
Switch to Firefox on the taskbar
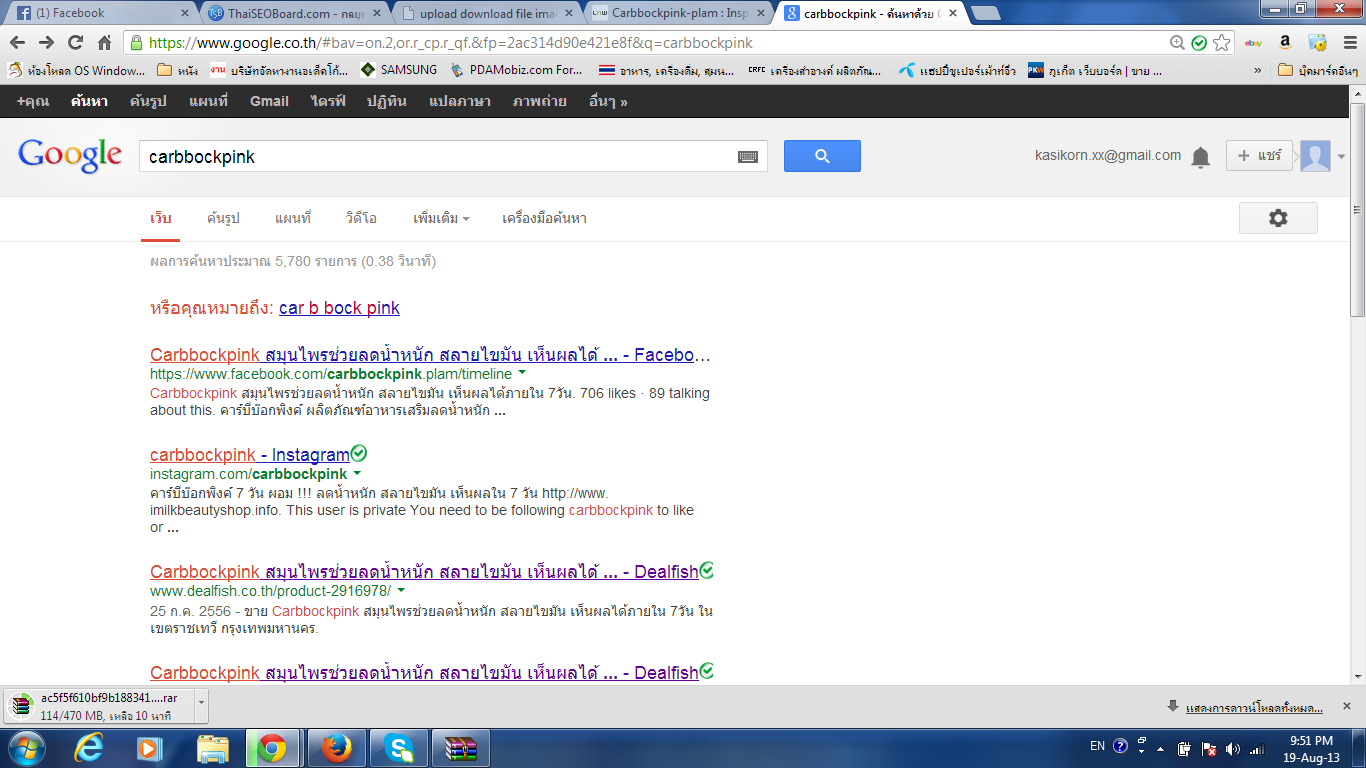click(x=337, y=747)
